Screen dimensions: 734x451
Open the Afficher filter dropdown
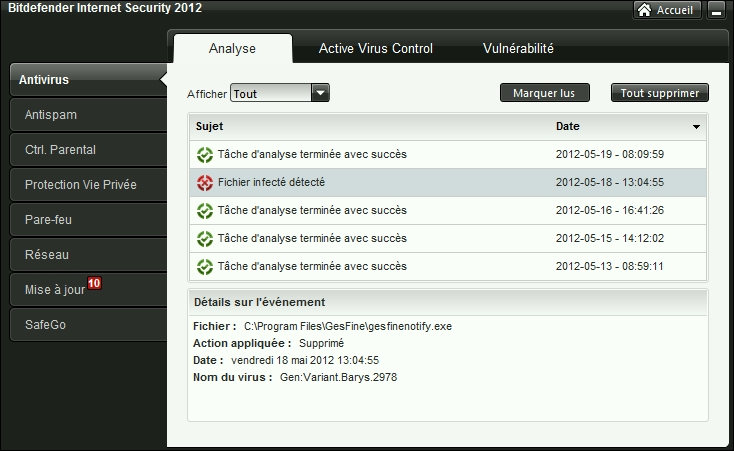tap(319, 93)
